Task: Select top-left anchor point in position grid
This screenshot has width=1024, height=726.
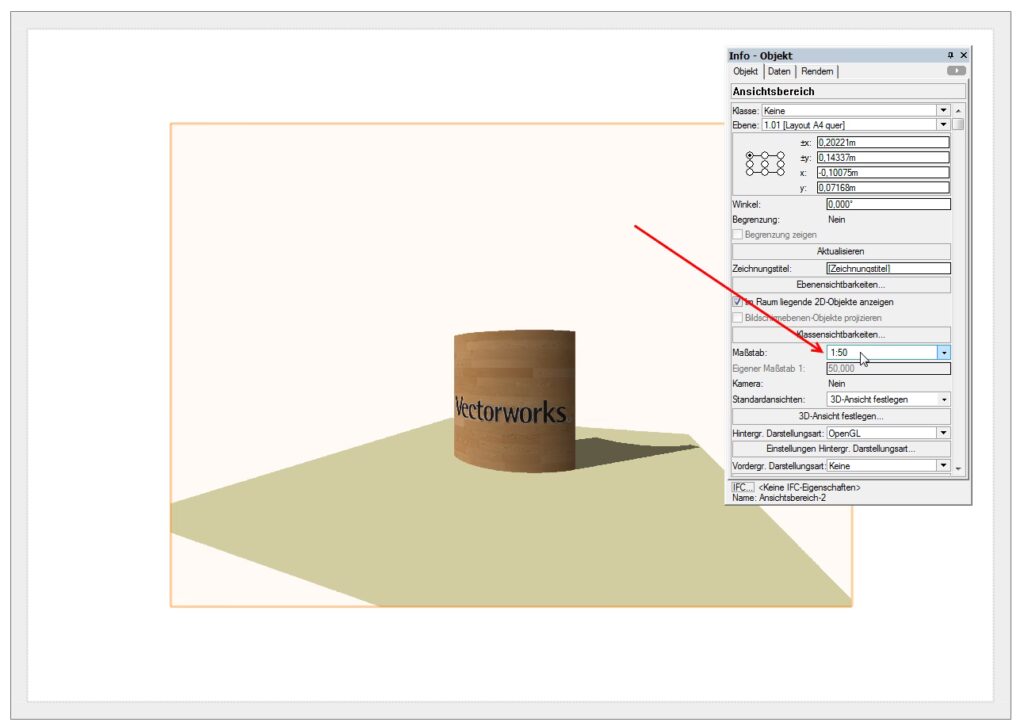Action: pos(750,155)
